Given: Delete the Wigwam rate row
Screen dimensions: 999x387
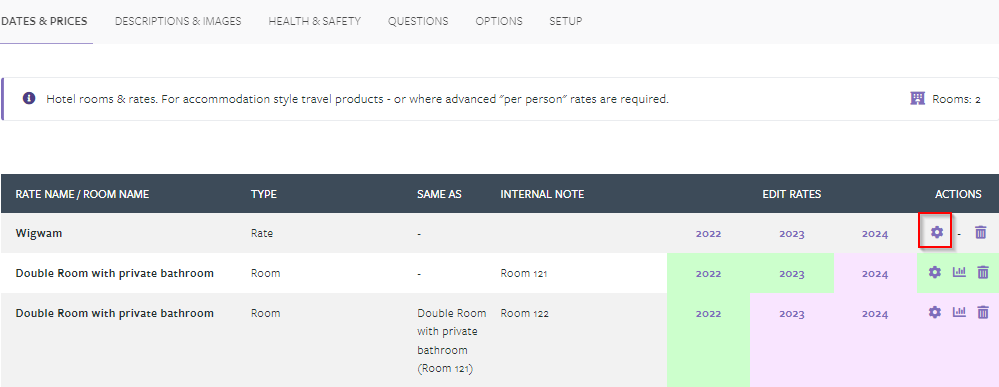Looking at the screenshot, I should [981, 233].
